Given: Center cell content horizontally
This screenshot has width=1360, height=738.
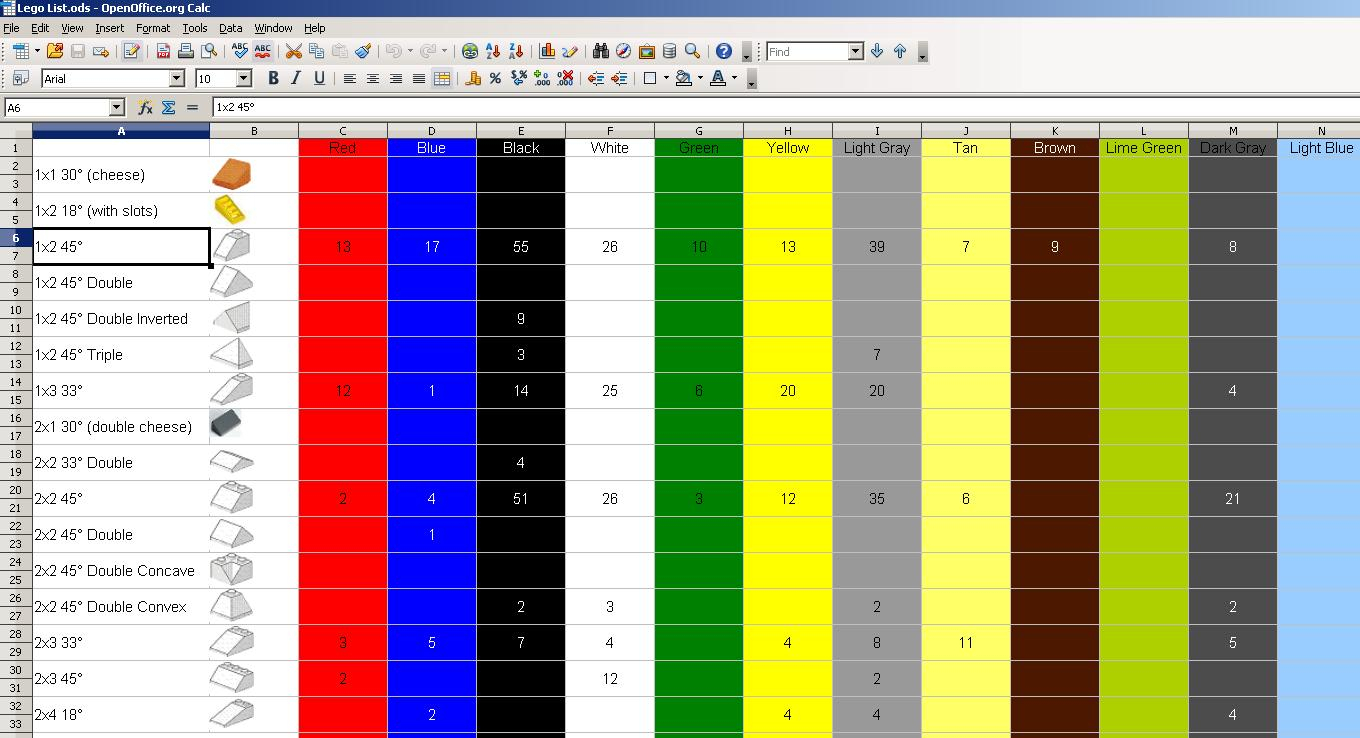Looking at the screenshot, I should [x=373, y=78].
